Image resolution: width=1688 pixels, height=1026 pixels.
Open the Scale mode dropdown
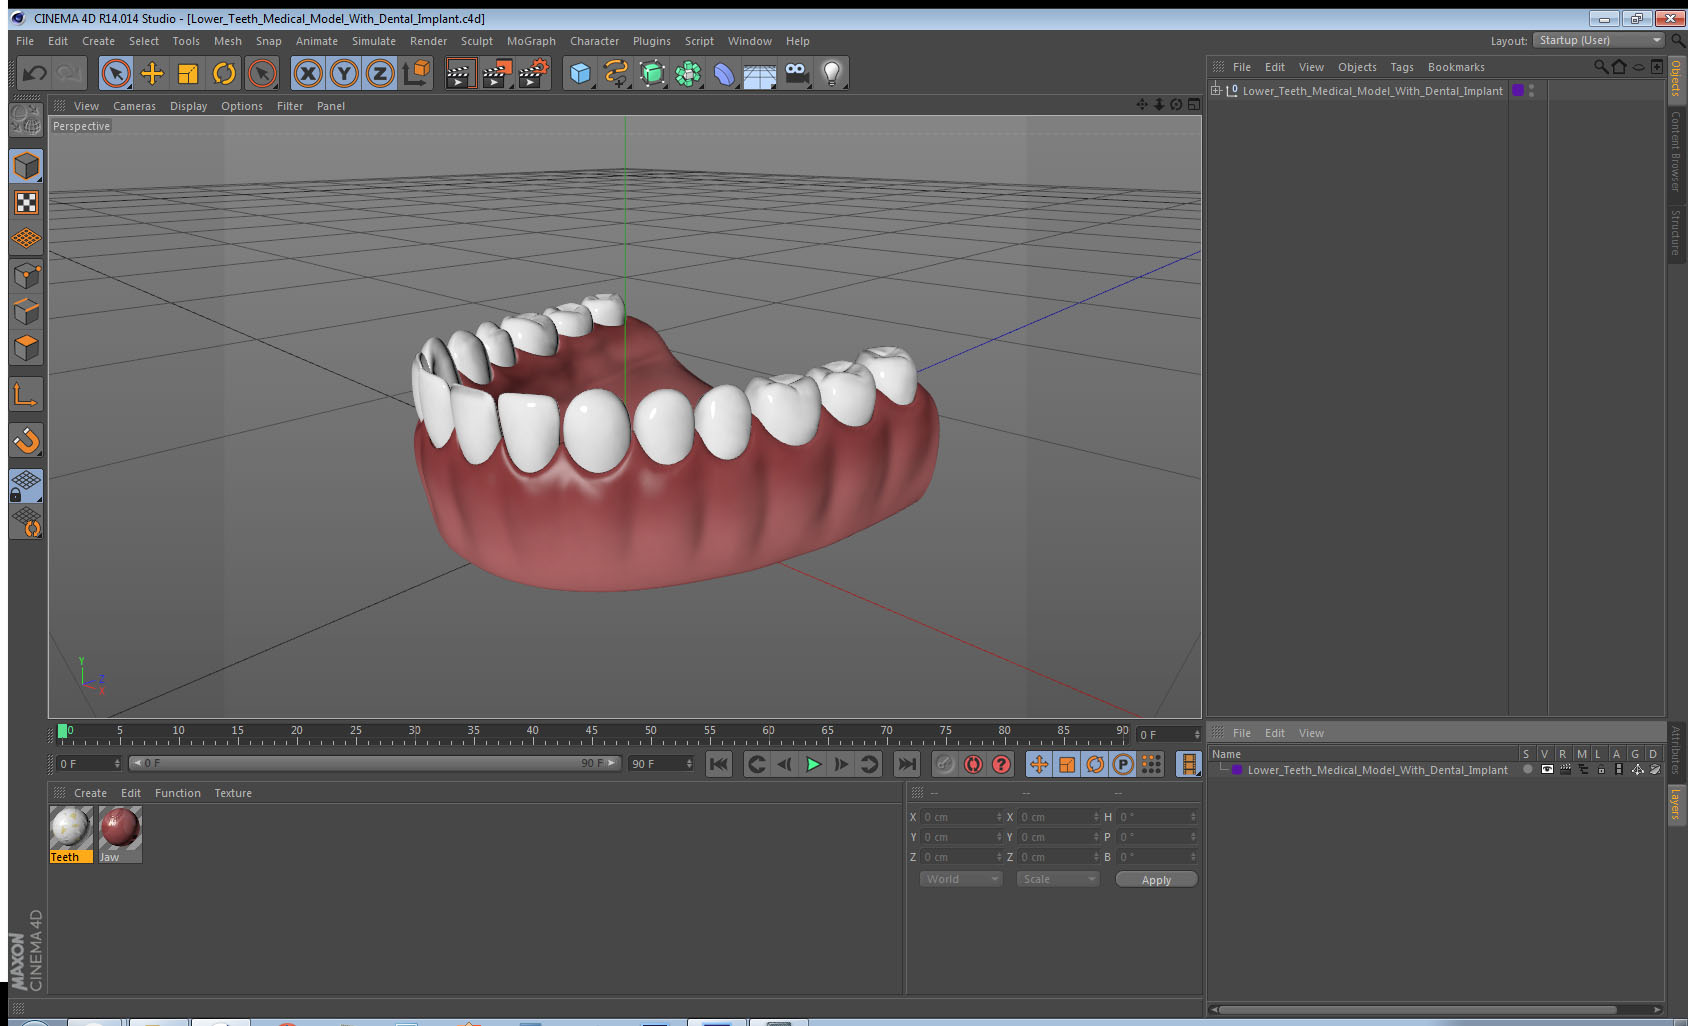coord(1058,879)
